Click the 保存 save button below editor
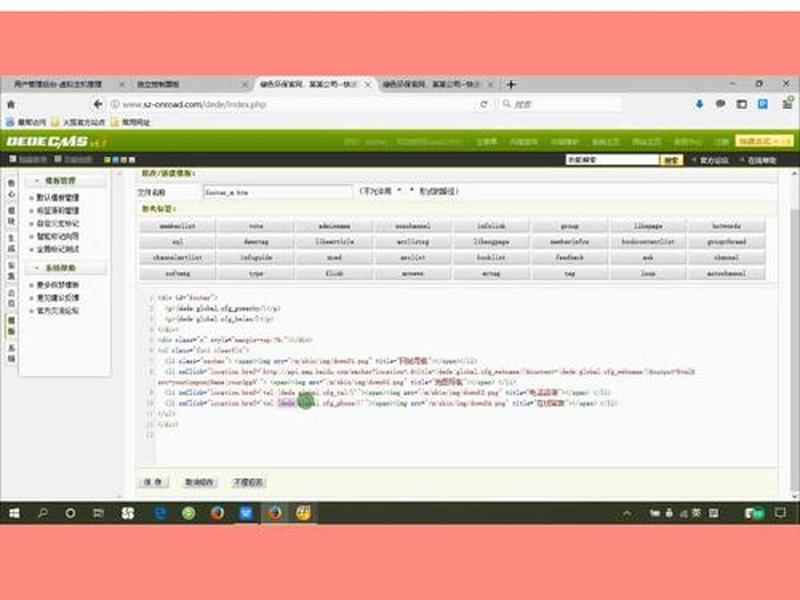 point(154,482)
